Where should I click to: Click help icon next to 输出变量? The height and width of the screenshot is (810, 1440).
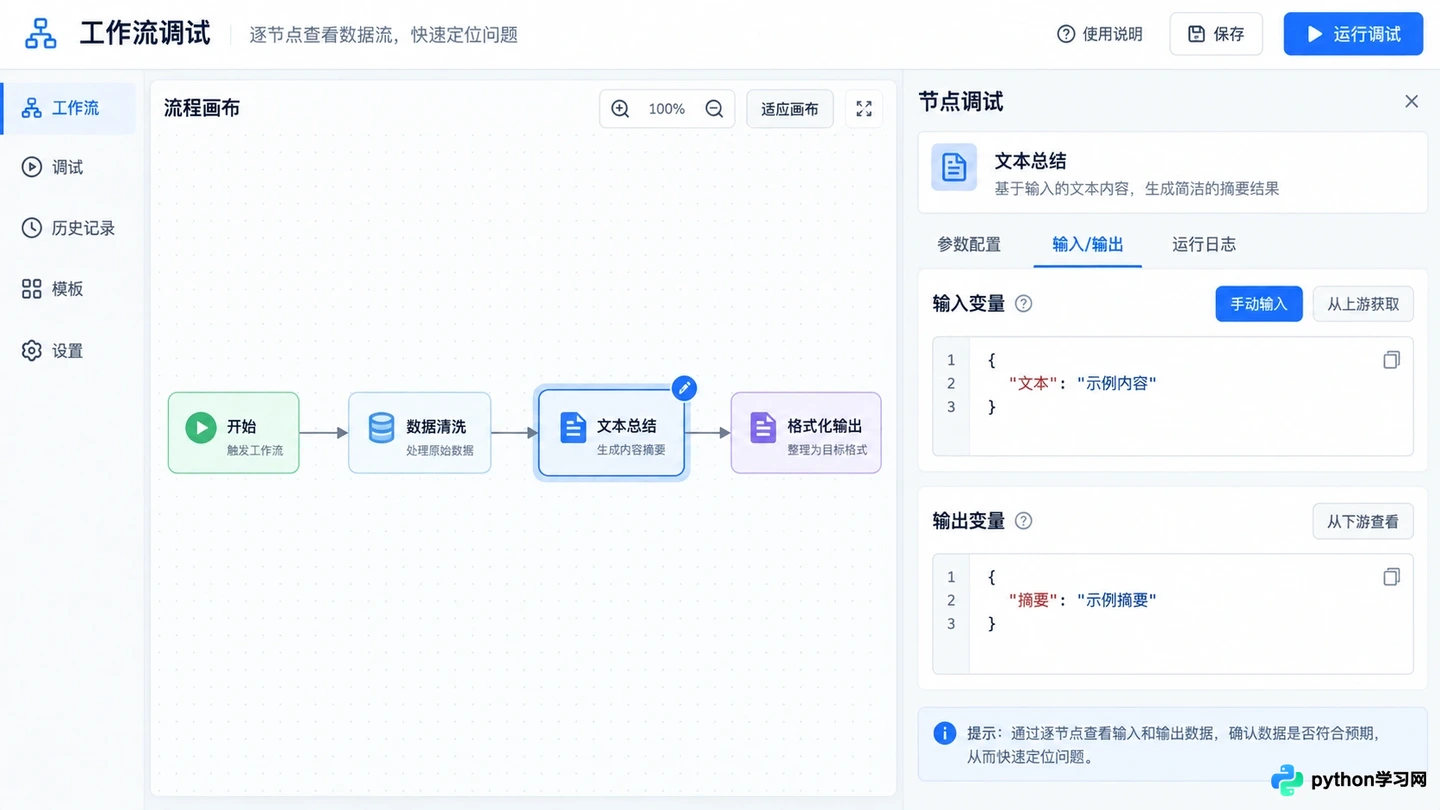[x=1023, y=521]
